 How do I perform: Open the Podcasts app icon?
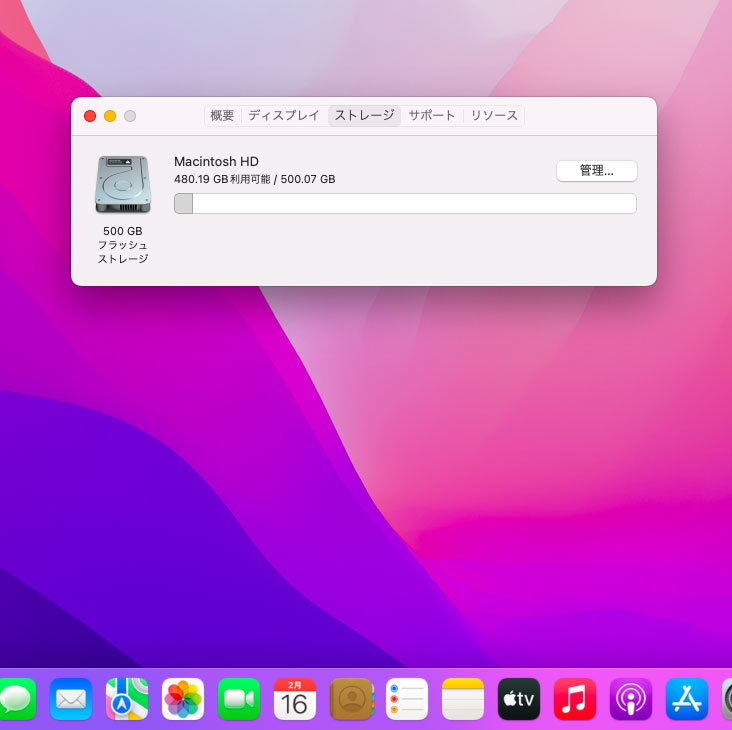(631, 699)
